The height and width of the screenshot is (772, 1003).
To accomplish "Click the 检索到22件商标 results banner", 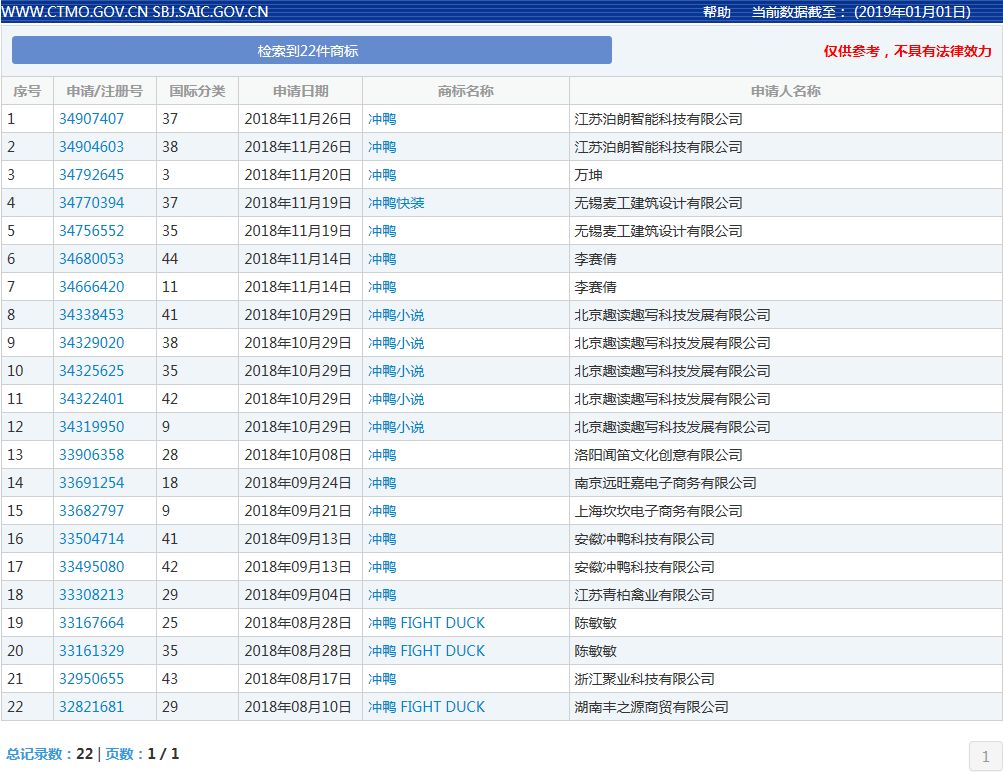I will click(x=312, y=51).
